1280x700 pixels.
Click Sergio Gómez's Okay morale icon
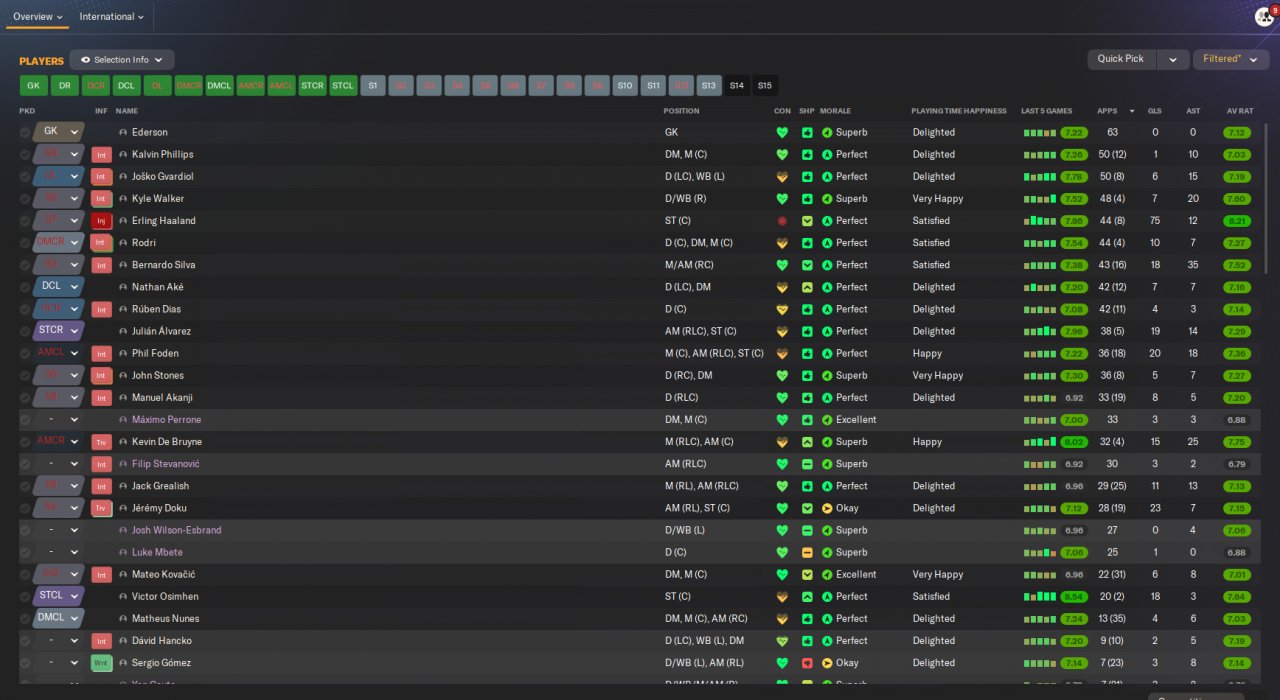(827, 663)
